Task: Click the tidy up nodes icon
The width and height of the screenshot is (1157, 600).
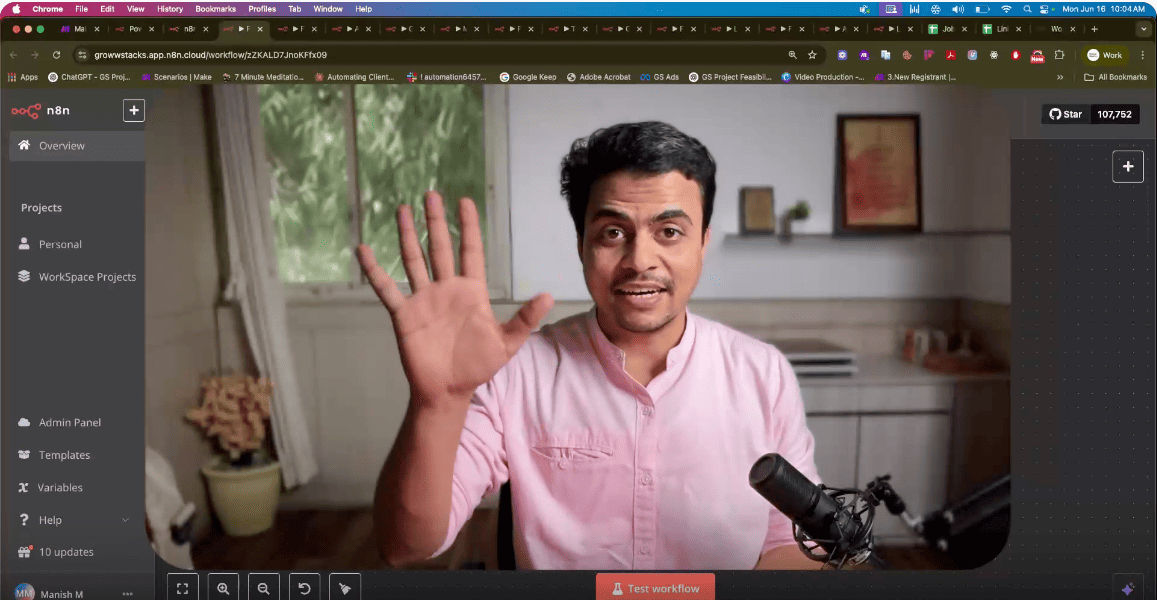Action: click(x=345, y=588)
